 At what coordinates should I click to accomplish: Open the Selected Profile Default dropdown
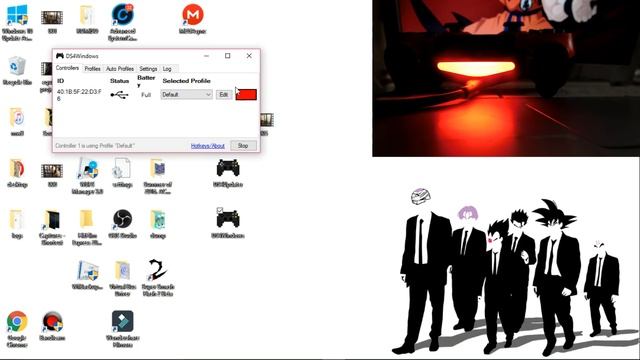[x=186, y=95]
